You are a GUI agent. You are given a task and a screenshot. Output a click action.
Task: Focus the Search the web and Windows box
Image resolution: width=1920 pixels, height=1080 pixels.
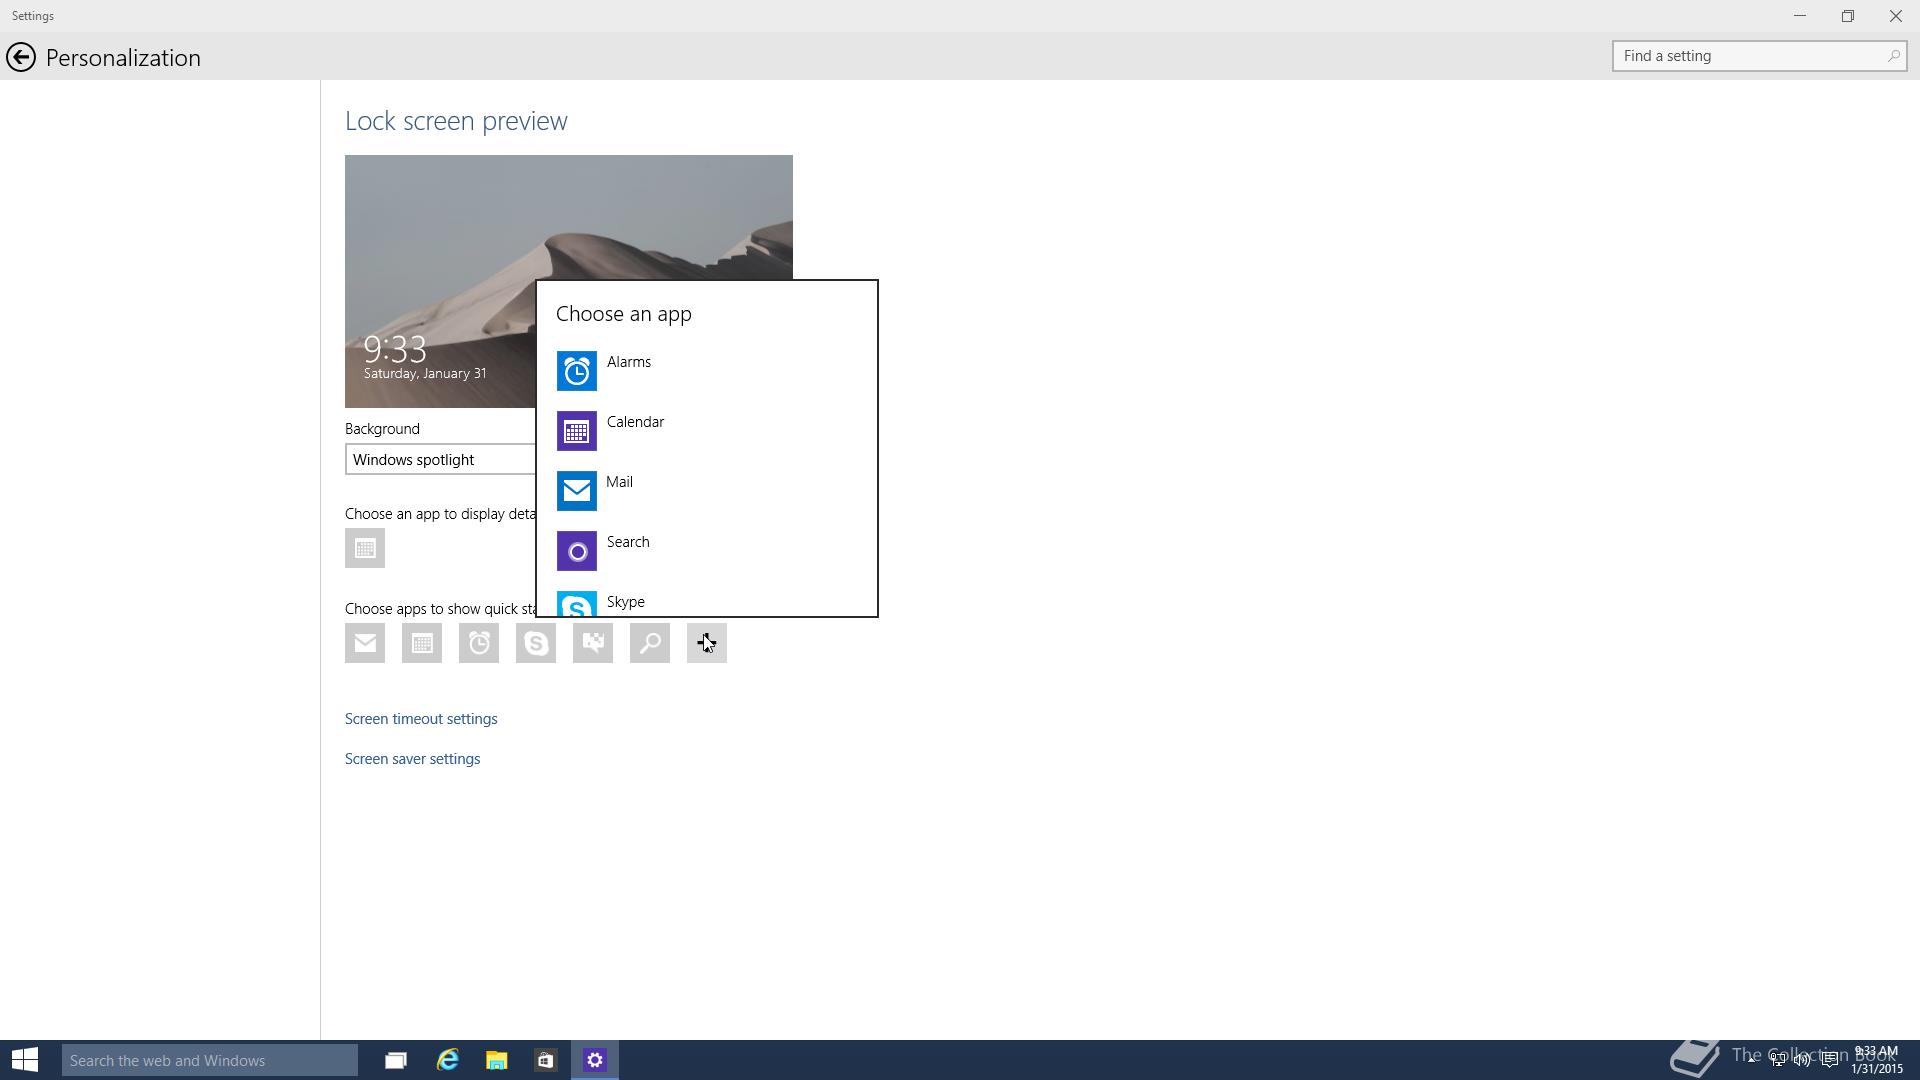210,1060
